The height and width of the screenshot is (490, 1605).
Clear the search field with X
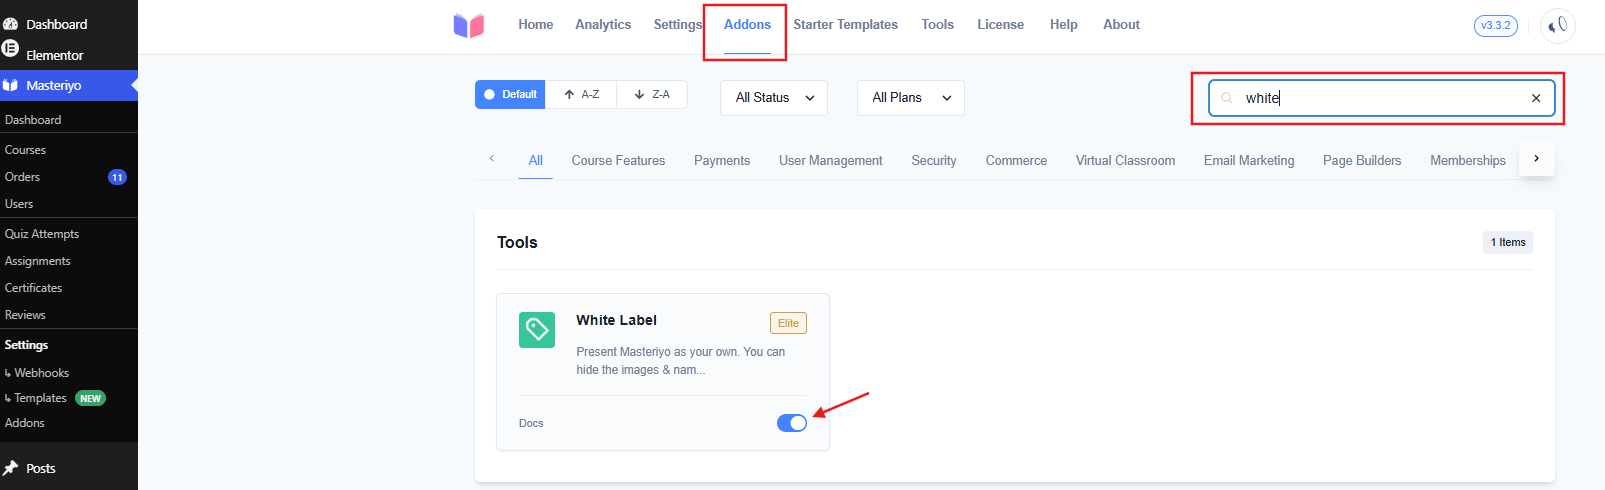1536,98
